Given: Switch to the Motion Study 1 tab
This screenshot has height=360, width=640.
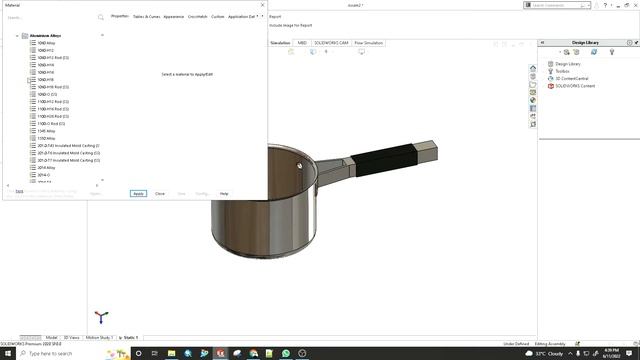Looking at the screenshot, I should 99,338.
